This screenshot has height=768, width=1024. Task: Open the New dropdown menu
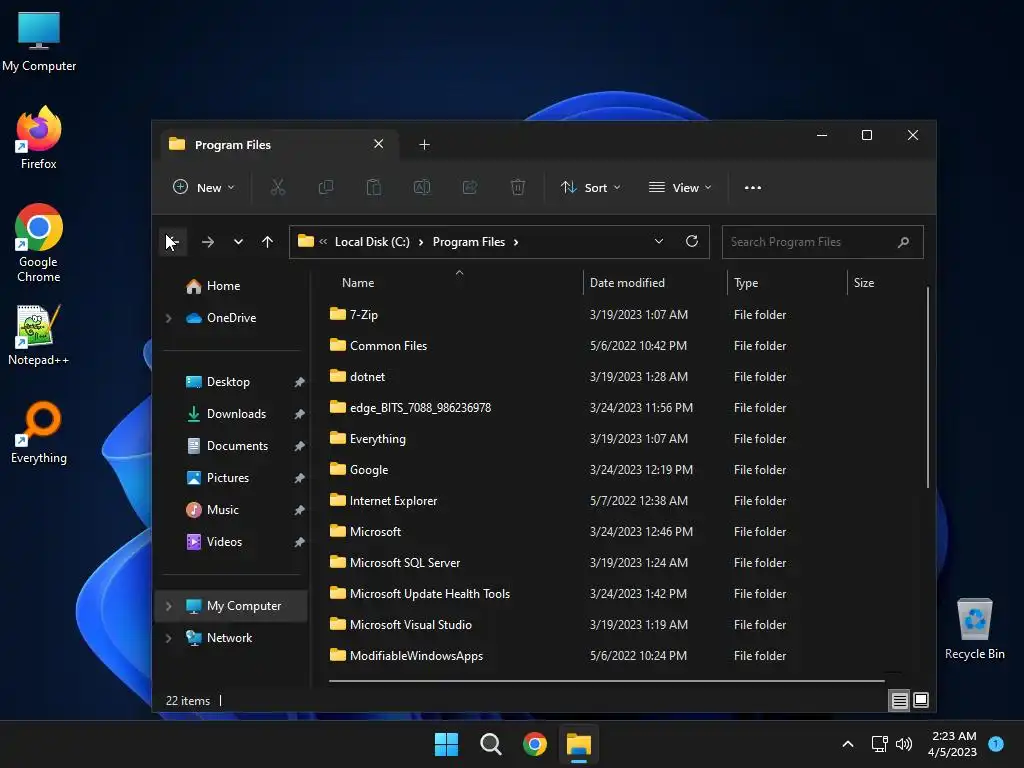(x=204, y=187)
